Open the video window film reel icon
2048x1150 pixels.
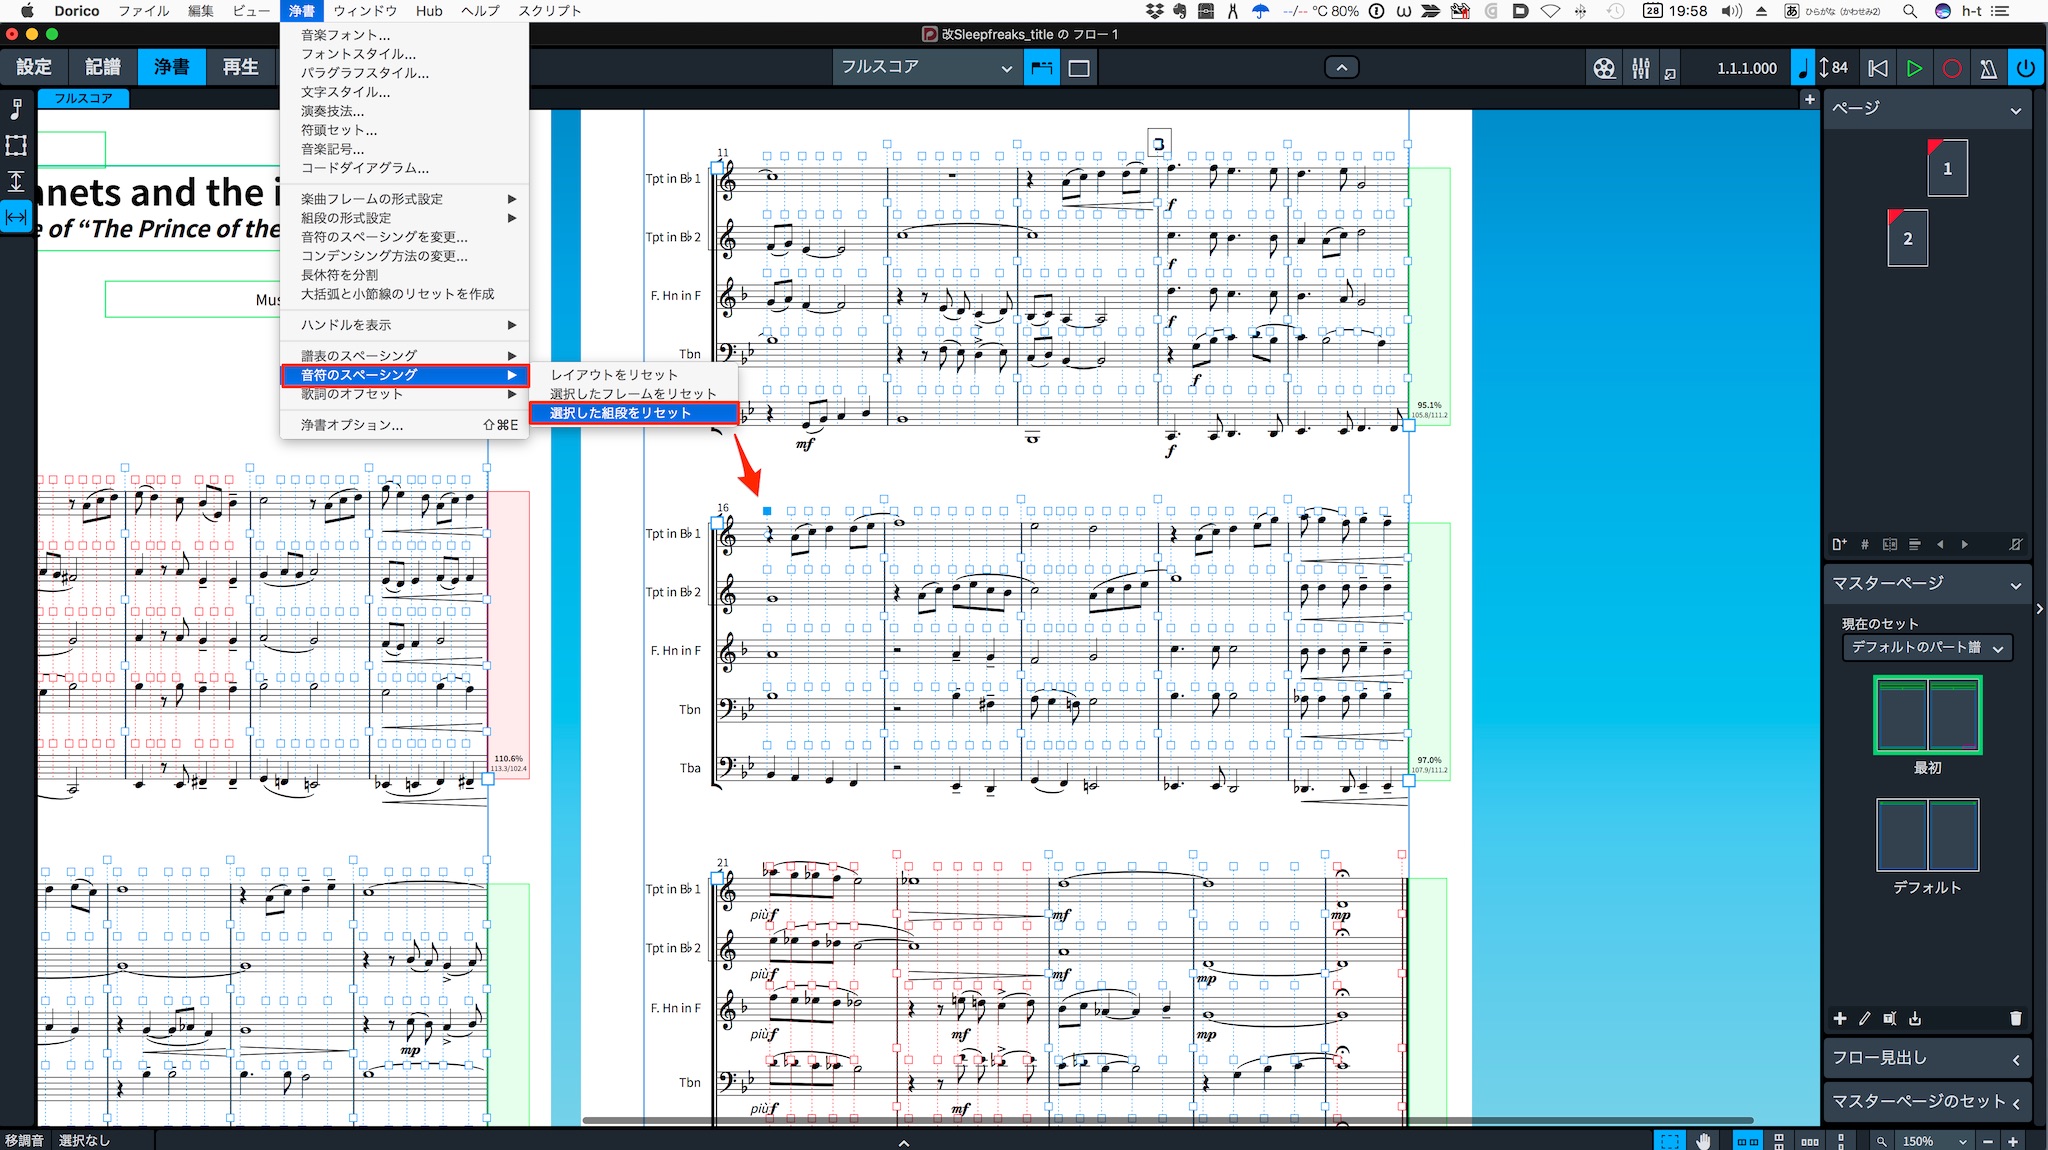[1604, 68]
